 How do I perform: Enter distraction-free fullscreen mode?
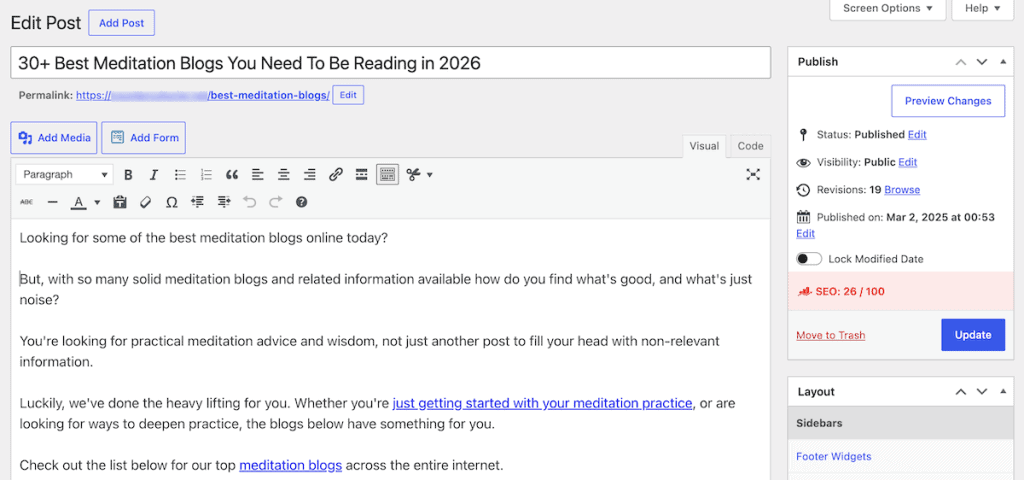754,174
